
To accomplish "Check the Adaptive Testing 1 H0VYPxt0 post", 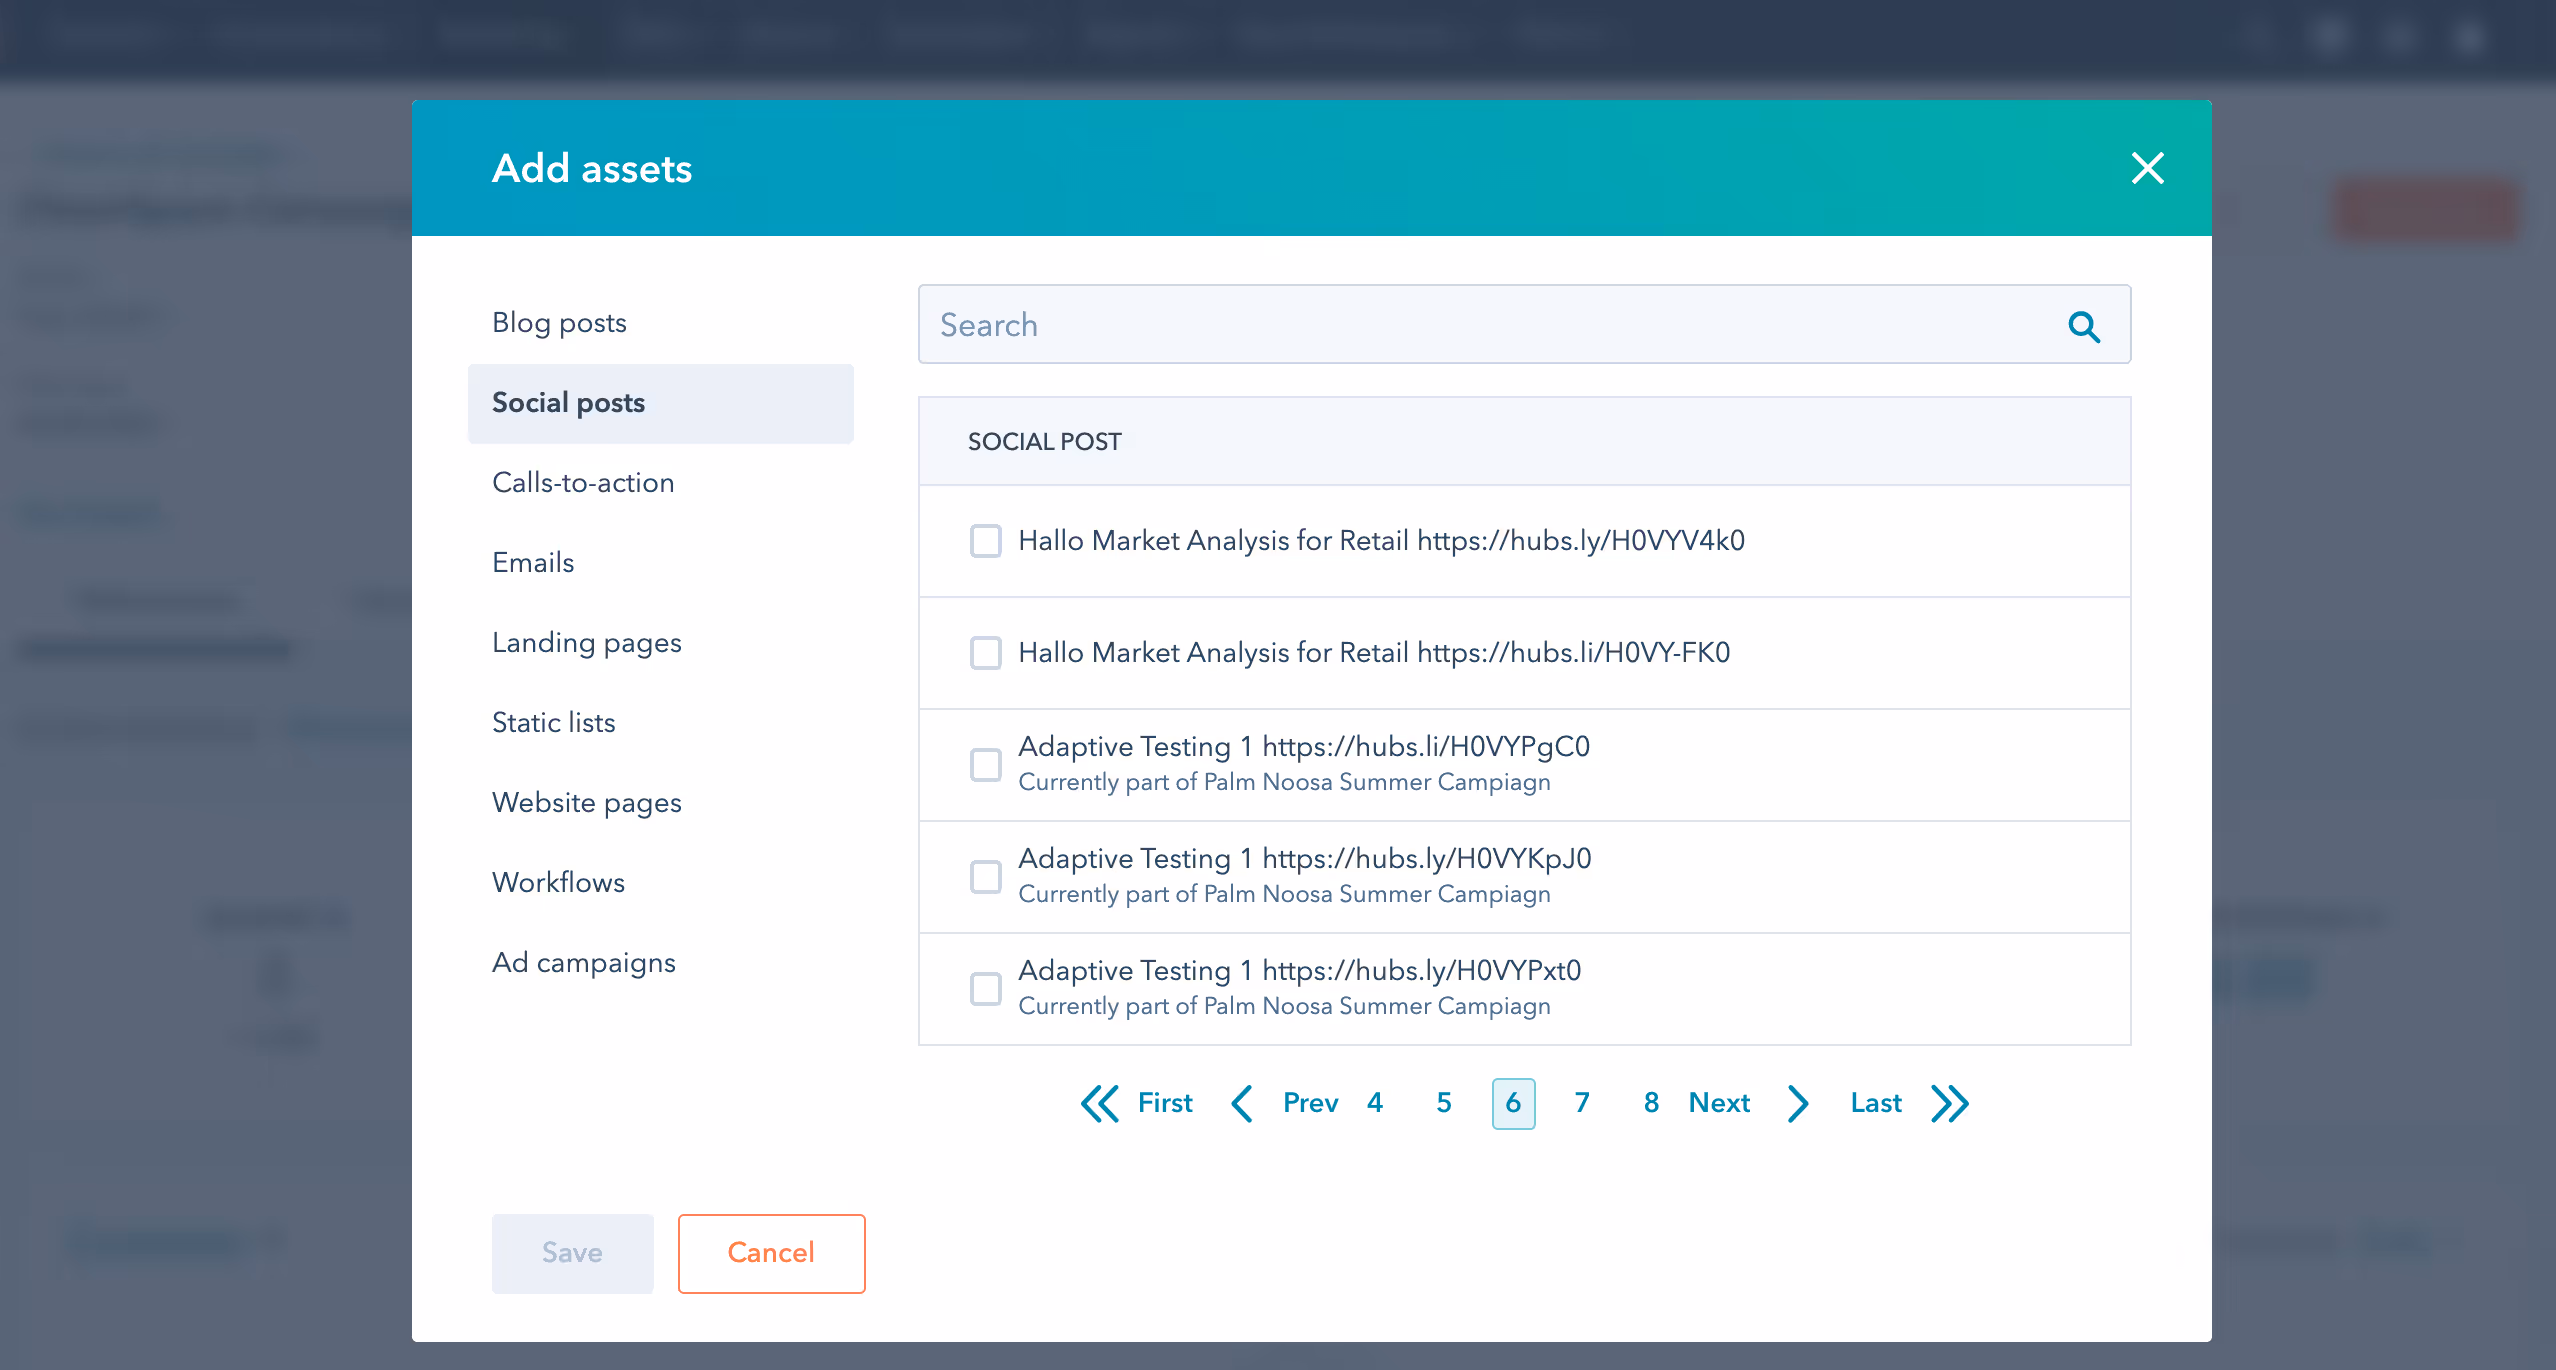I will tap(985, 988).
